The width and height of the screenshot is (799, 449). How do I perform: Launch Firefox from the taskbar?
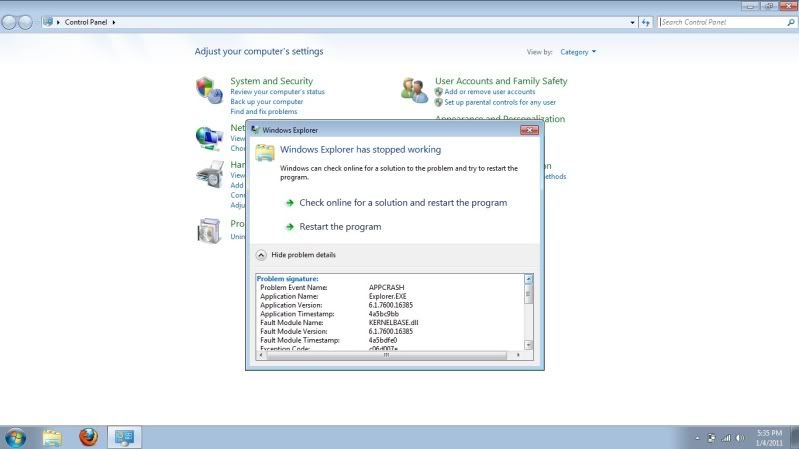pos(88,437)
